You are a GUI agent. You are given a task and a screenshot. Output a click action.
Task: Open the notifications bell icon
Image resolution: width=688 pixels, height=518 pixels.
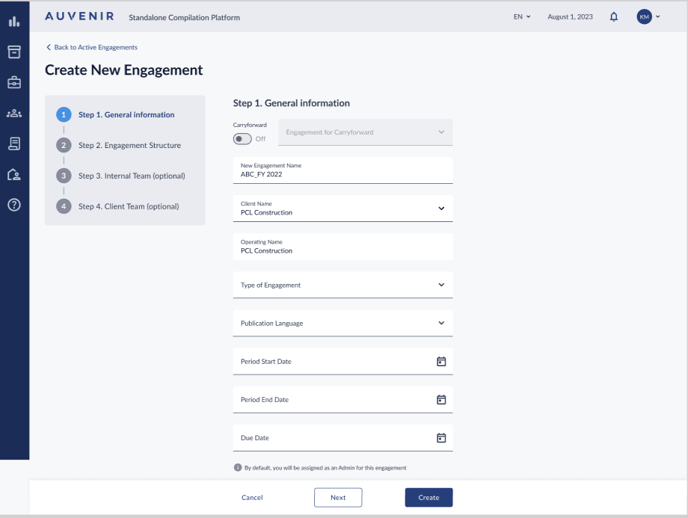614,17
